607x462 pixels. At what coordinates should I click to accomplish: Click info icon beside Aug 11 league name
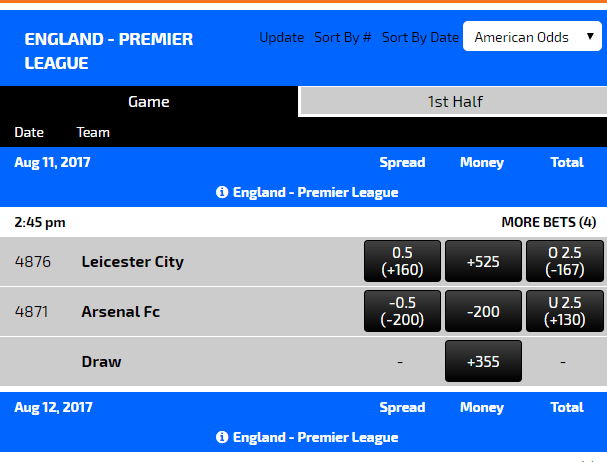[222, 192]
